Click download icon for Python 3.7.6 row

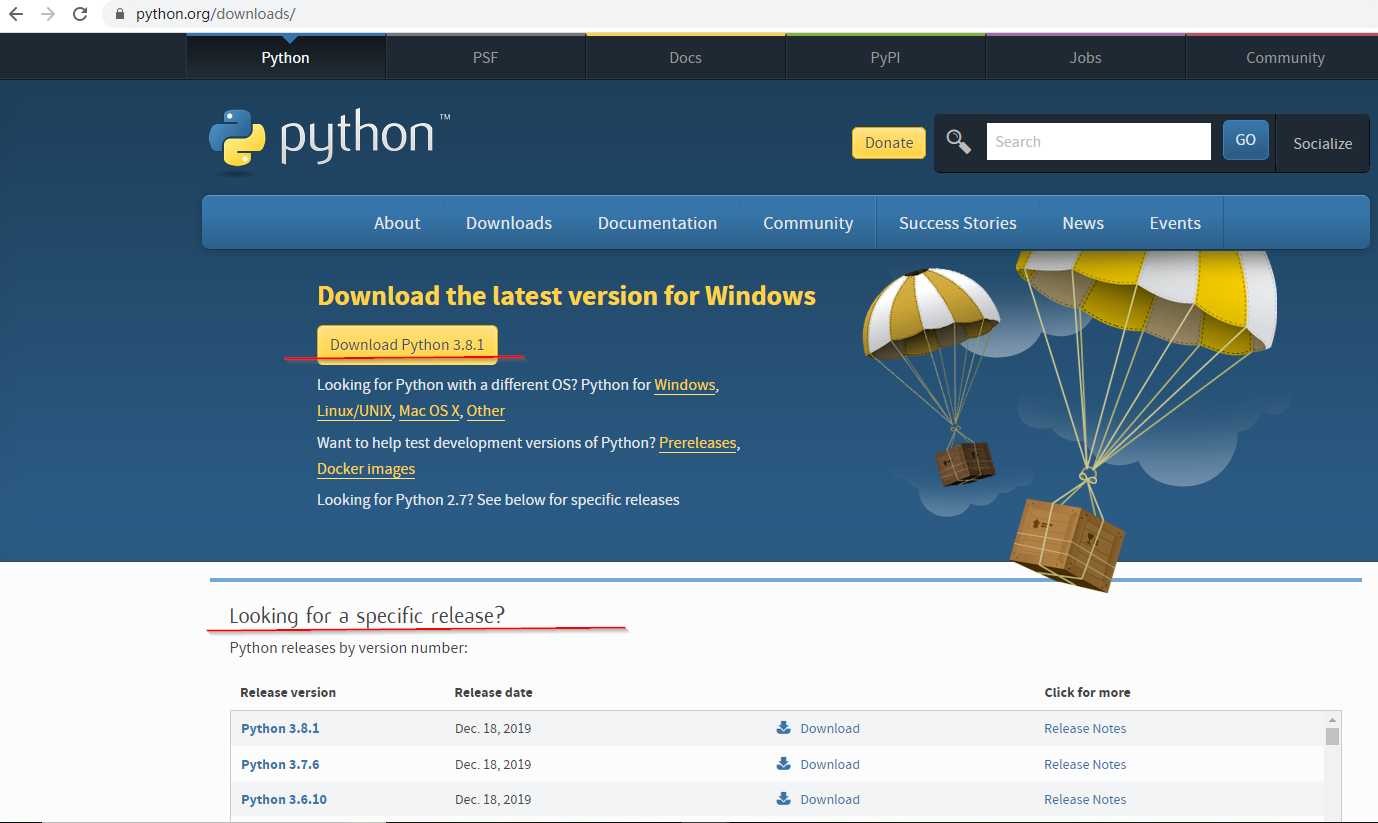point(784,764)
